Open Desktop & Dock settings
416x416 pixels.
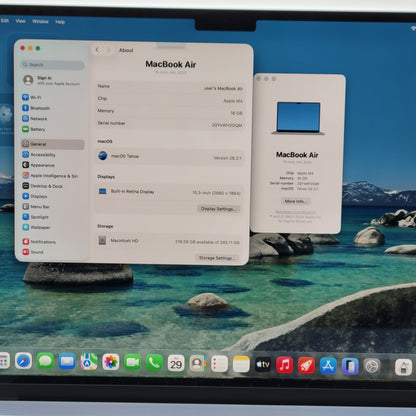[53, 186]
